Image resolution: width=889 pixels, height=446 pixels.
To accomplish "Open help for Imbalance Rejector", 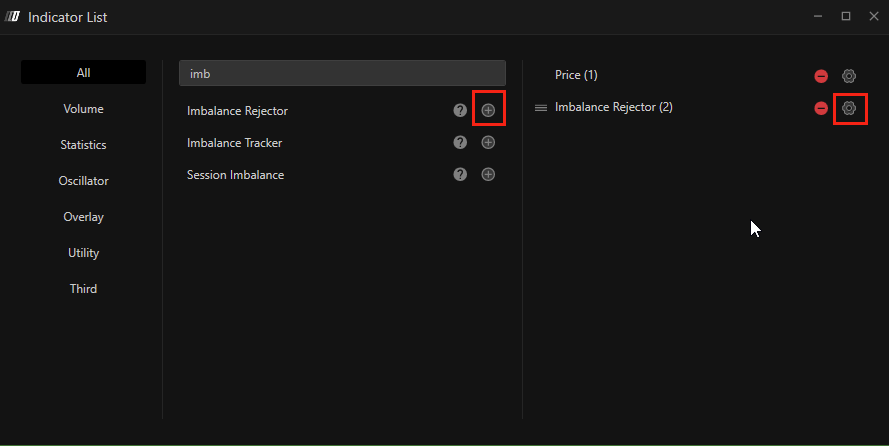I will point(460,110).
